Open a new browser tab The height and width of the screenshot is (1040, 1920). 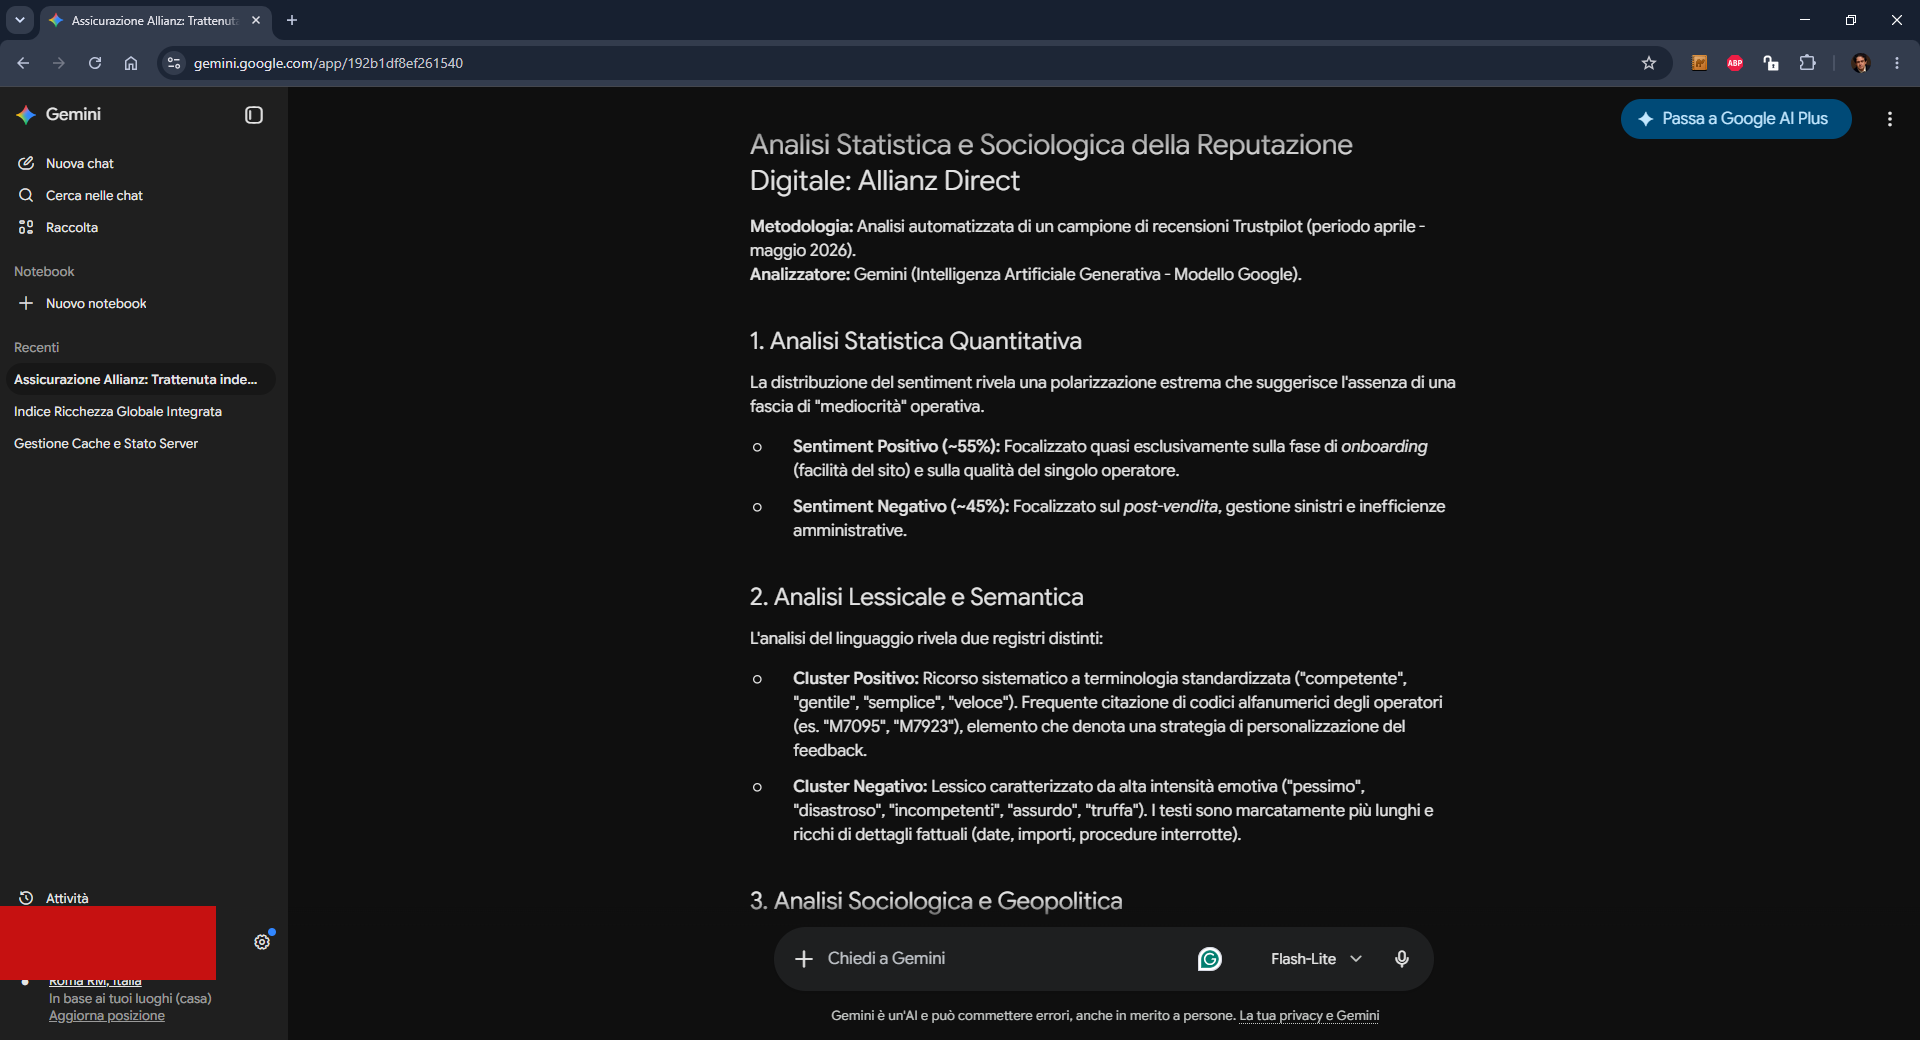click(292, 20)
